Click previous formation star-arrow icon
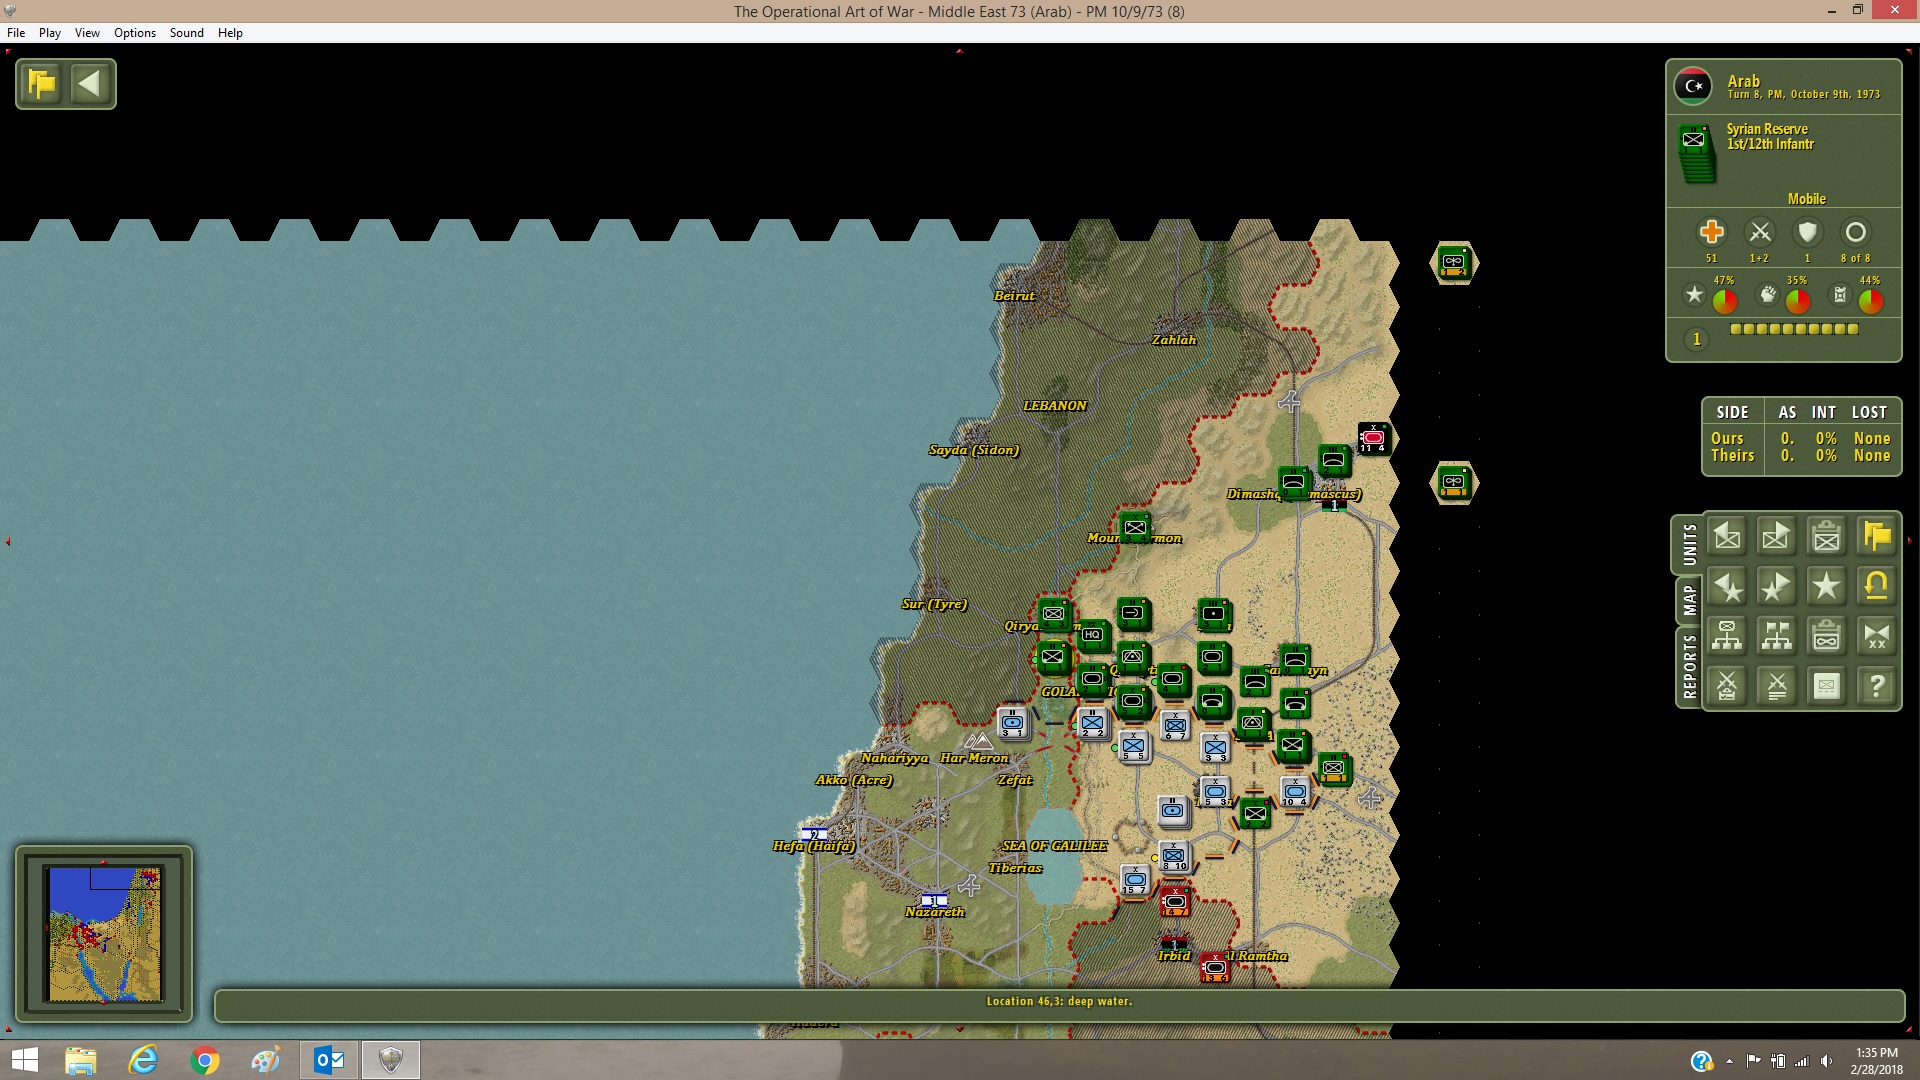1920x1080 pixels. click(x=1727, y=587)
